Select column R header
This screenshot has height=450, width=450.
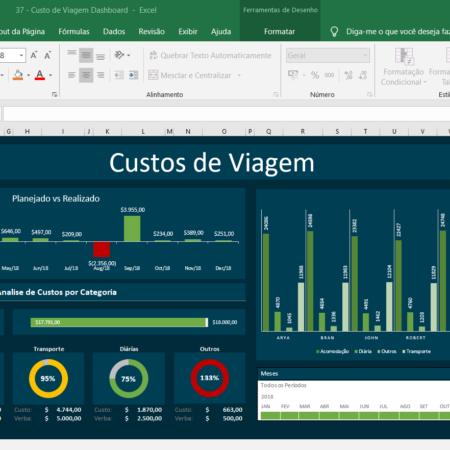[x=303, y=132]
